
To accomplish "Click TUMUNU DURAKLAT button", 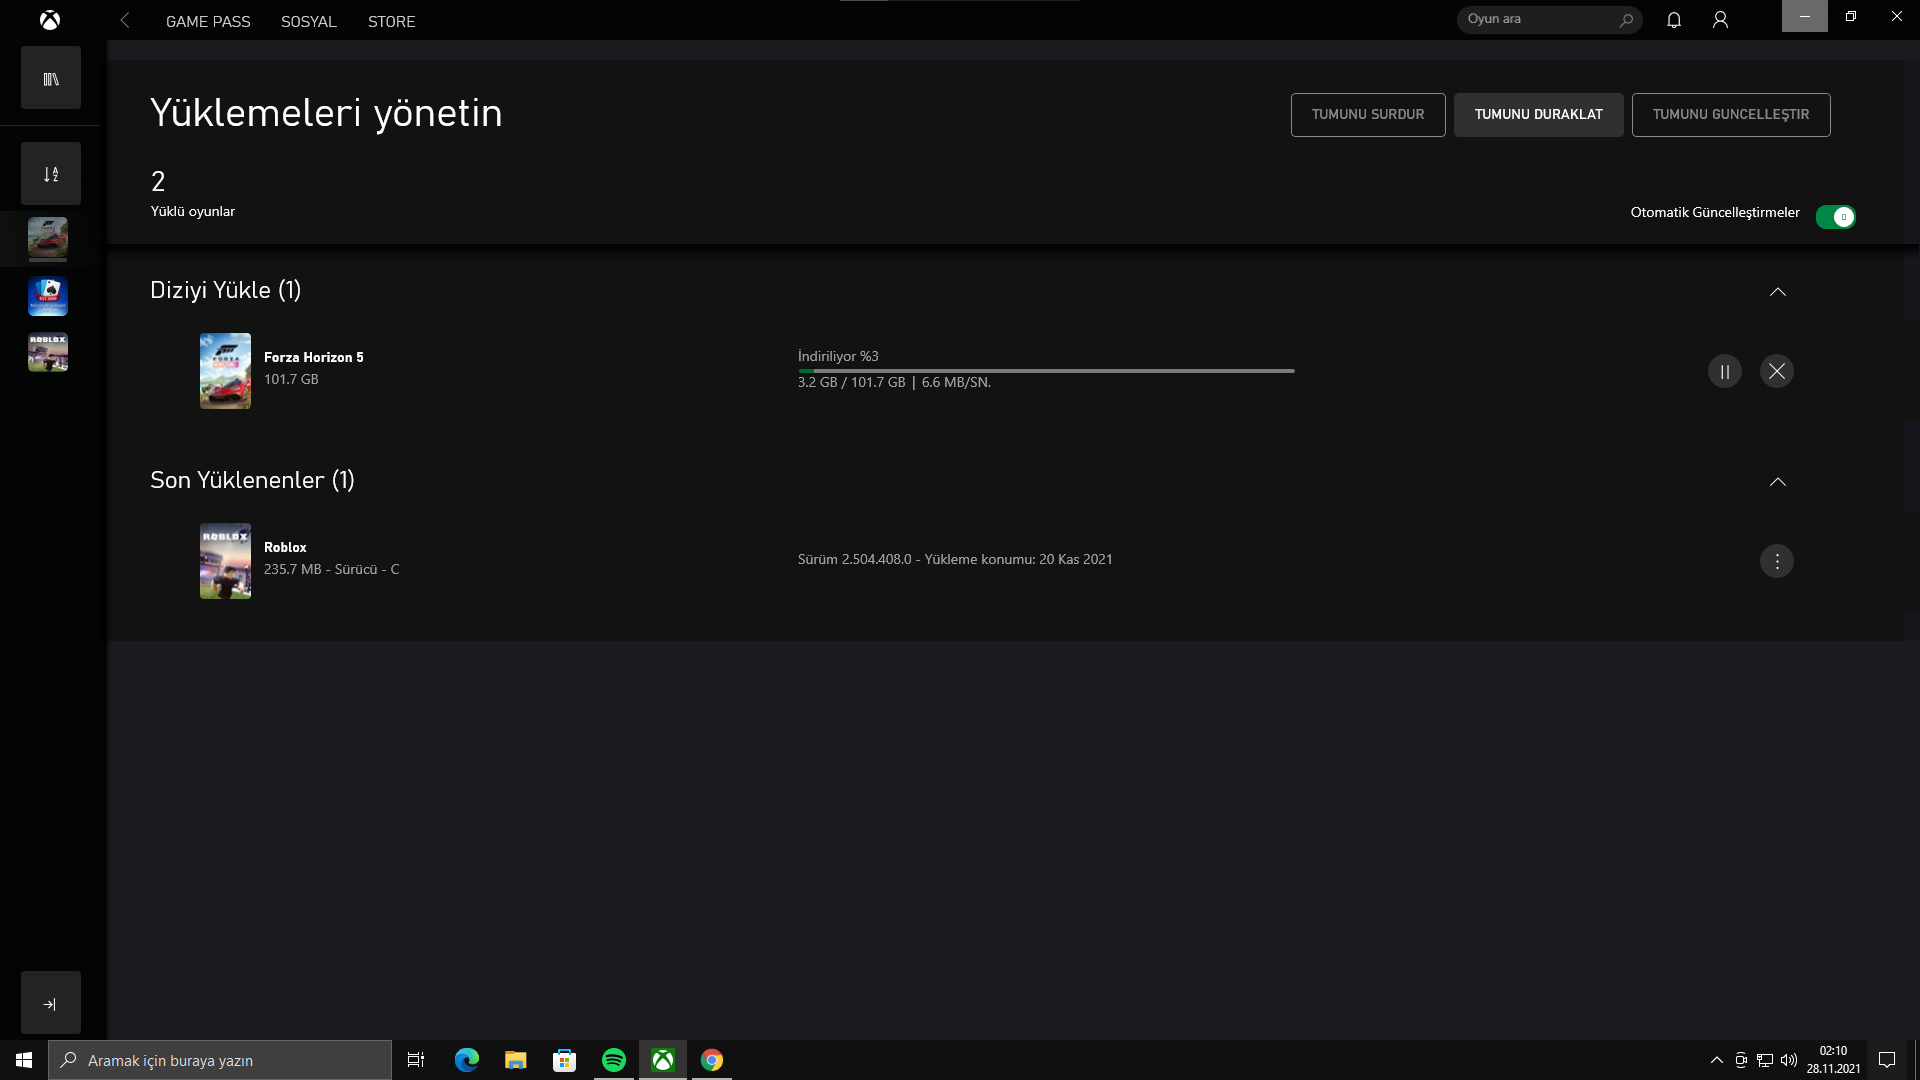I will (x=1538, y=115).
